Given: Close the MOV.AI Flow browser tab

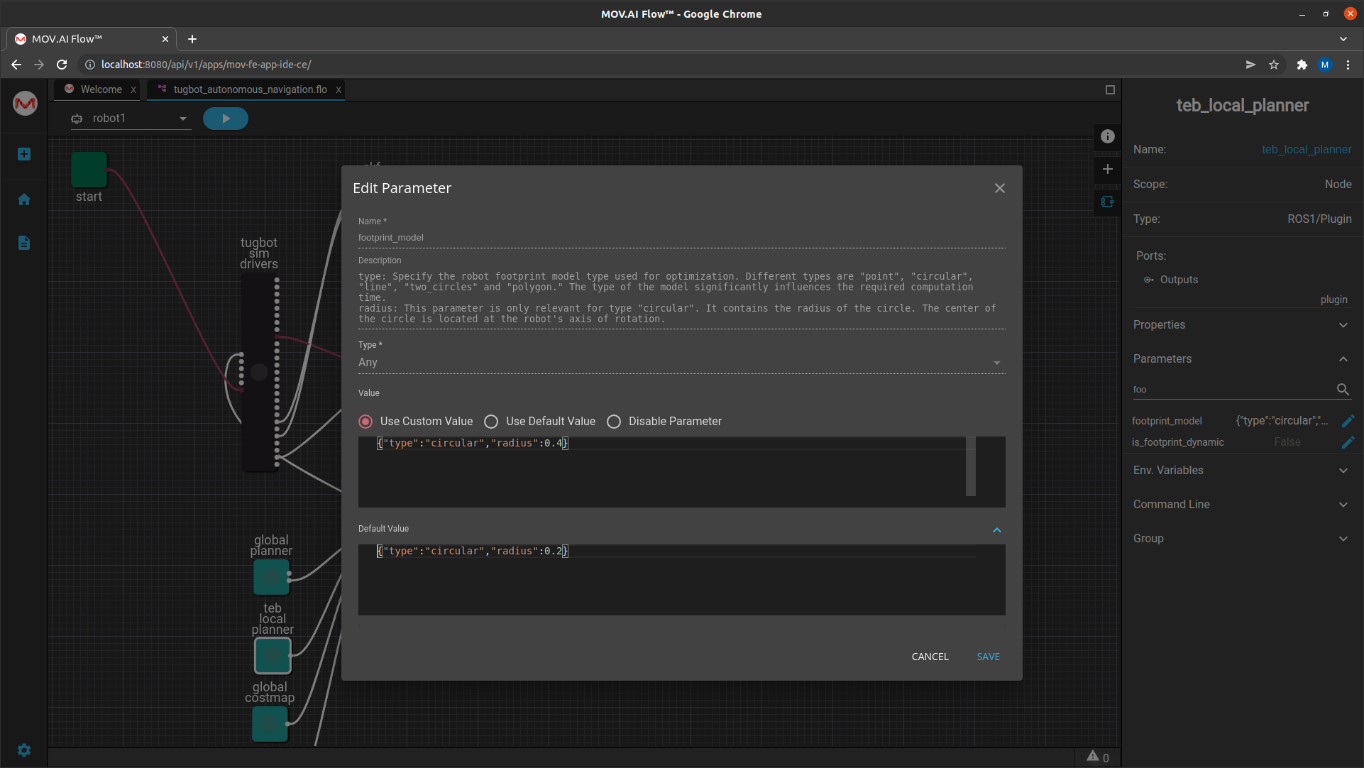Looking at the screenshot, I should 166,39.
